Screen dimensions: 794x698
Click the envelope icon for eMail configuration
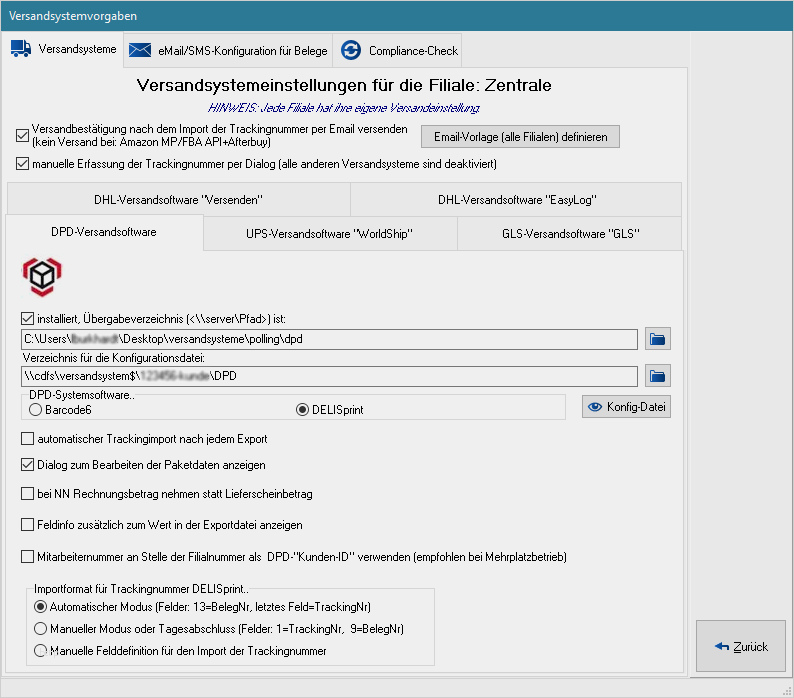(x=140, y=50)
